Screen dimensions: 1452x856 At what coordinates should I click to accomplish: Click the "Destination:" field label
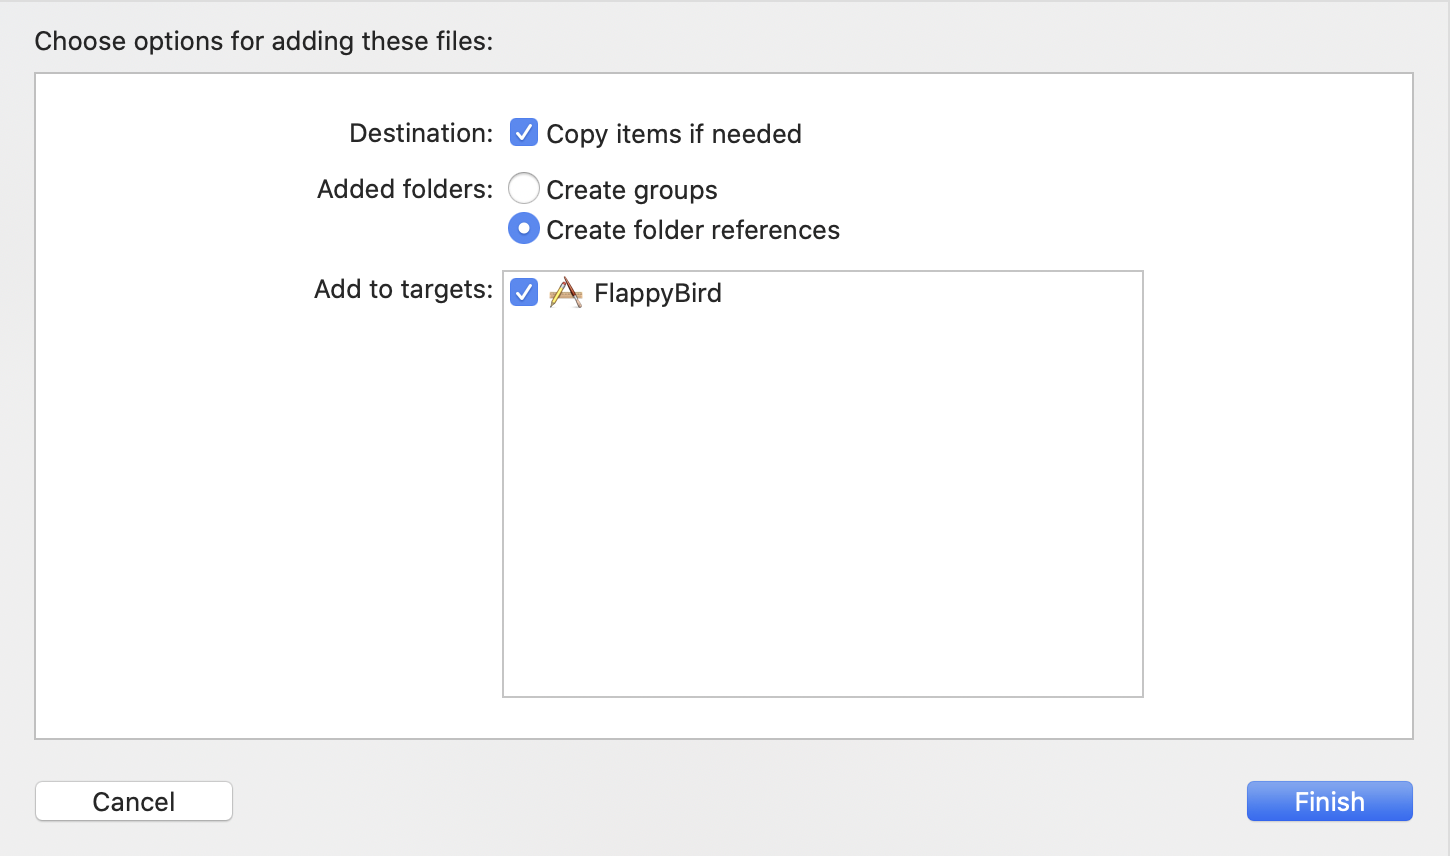421,133
